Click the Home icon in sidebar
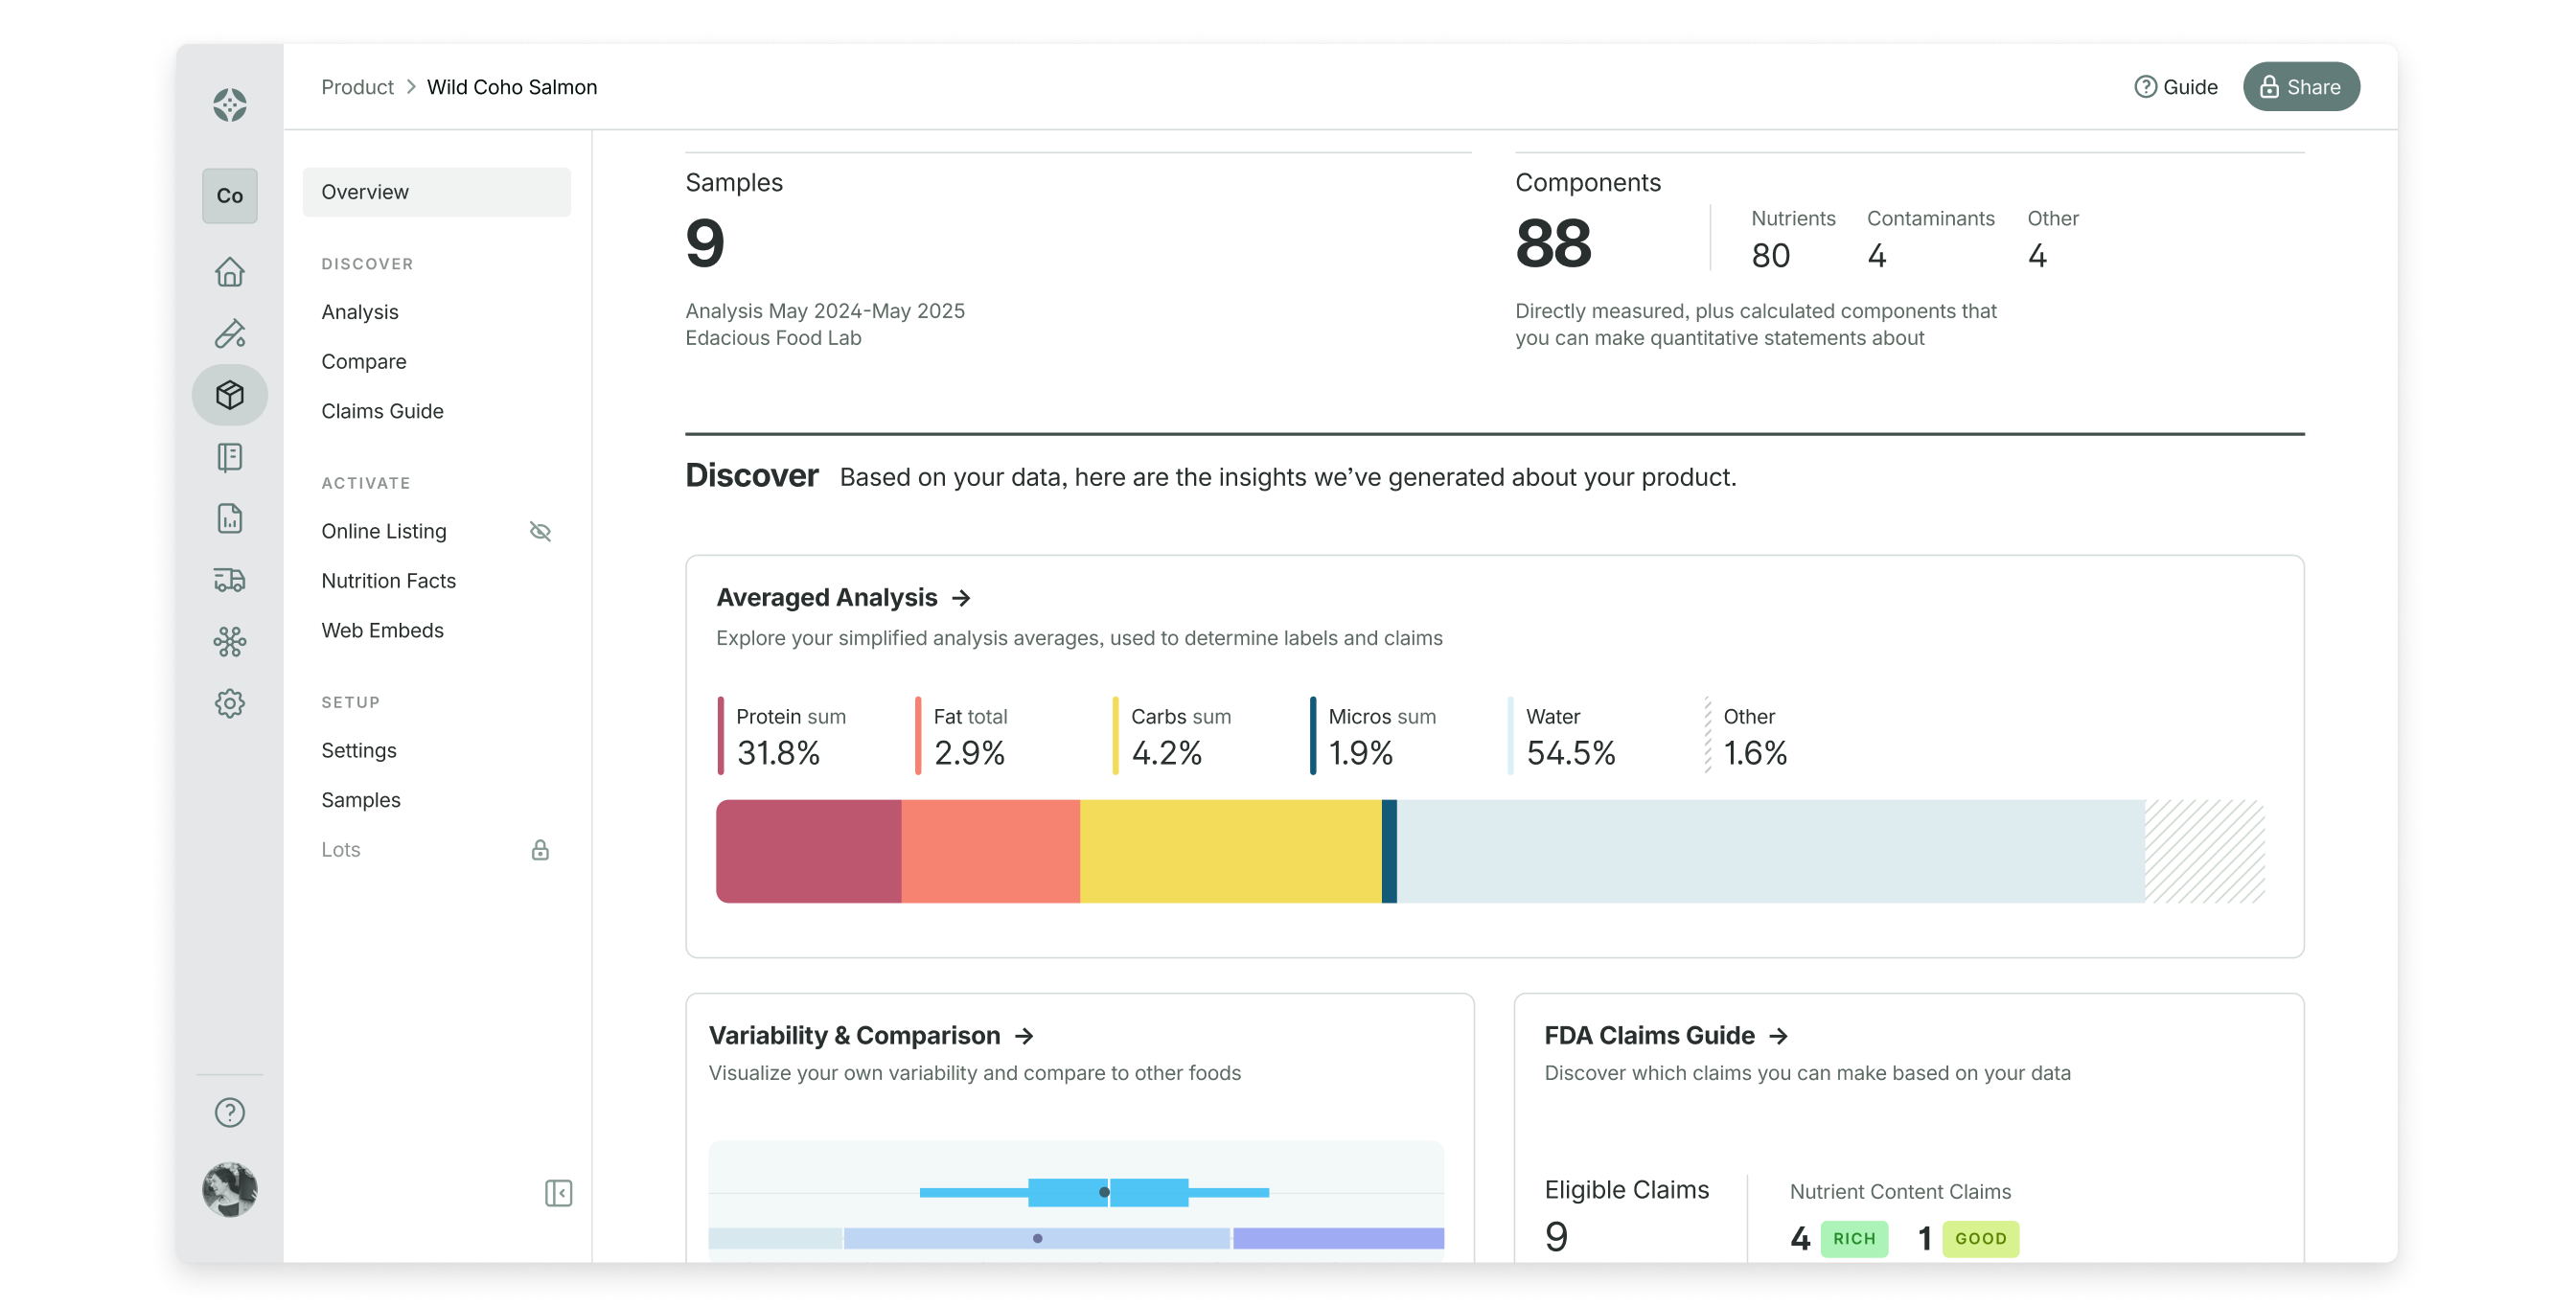Screen dimensions: 2576x1307 coord(229,272)
